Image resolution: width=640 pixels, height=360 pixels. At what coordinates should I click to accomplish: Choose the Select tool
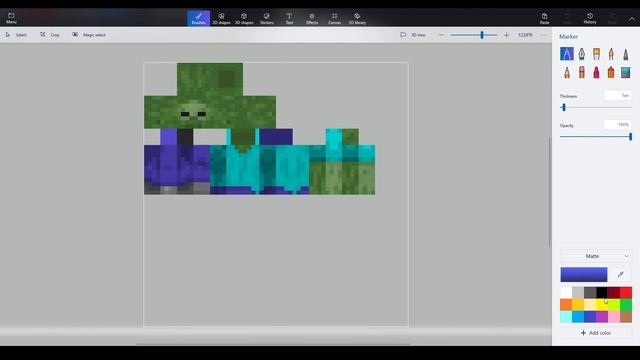click(16, 35)
